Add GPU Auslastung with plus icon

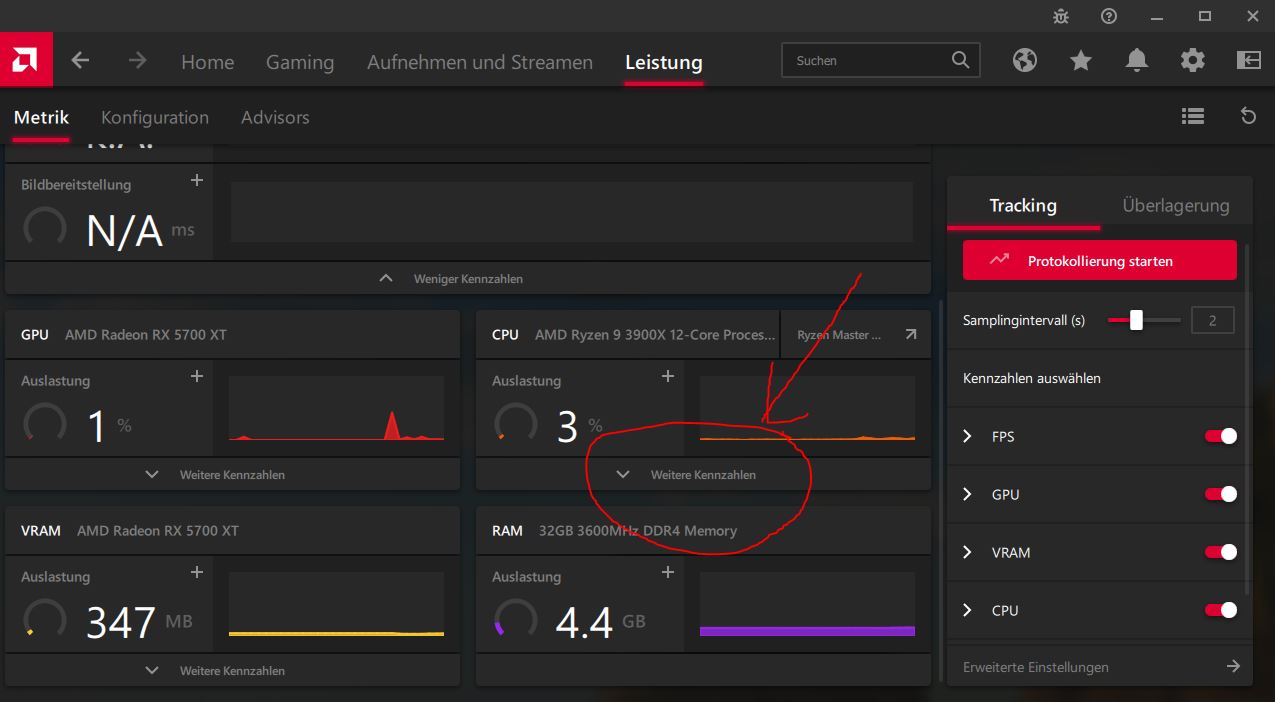(197, 376)
